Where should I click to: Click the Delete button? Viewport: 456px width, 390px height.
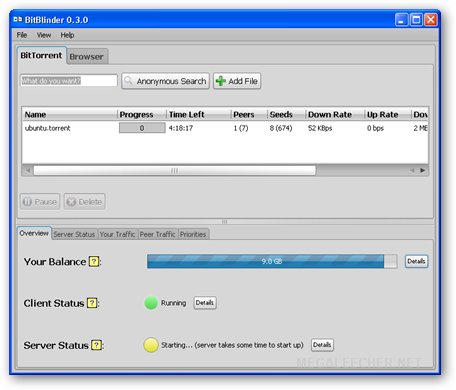85,202
